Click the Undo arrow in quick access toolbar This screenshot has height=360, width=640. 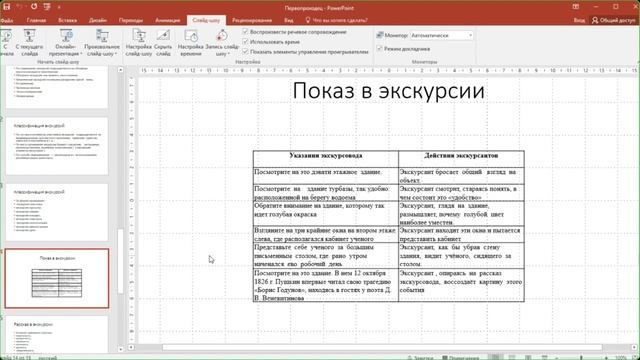point(20,7)
